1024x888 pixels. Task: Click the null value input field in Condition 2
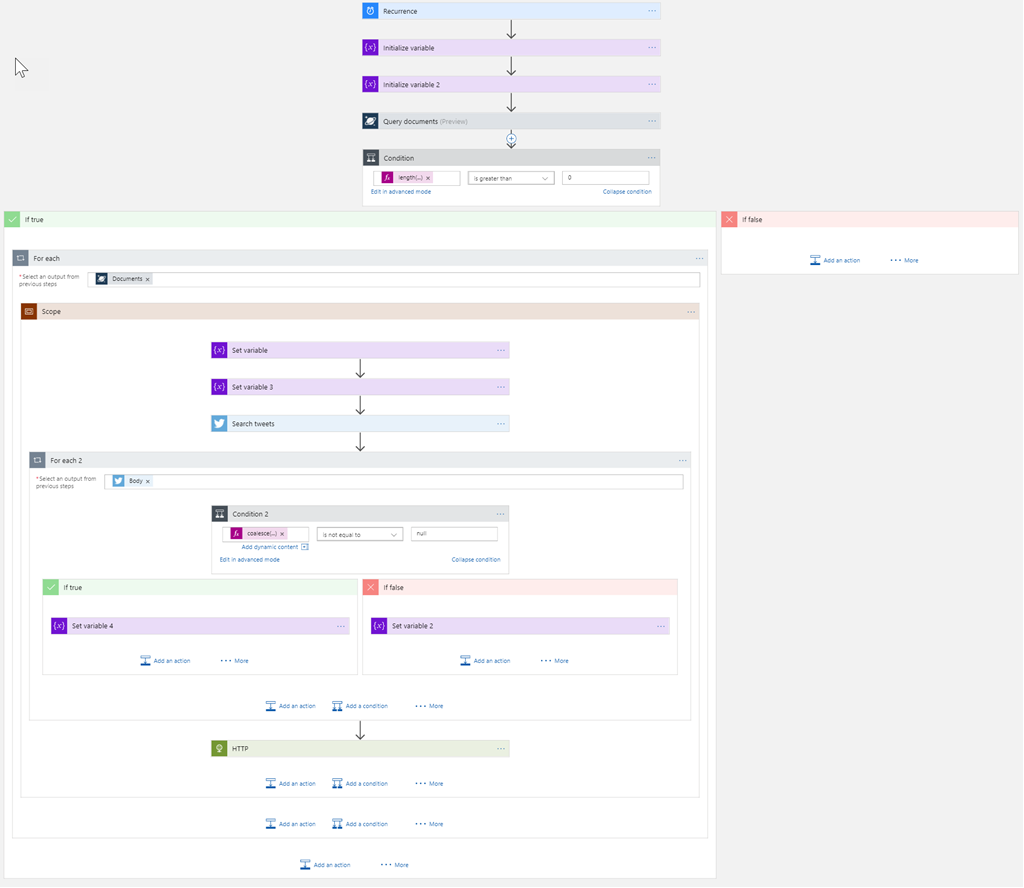point(454,533)
